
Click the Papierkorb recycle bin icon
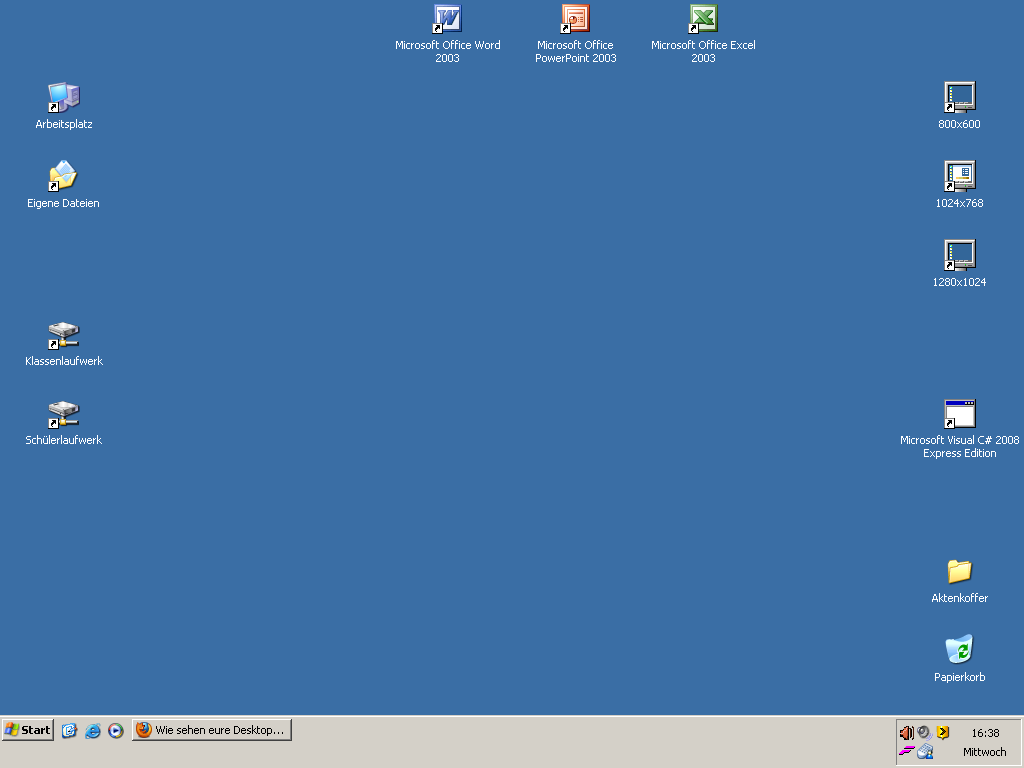[959, 651]
